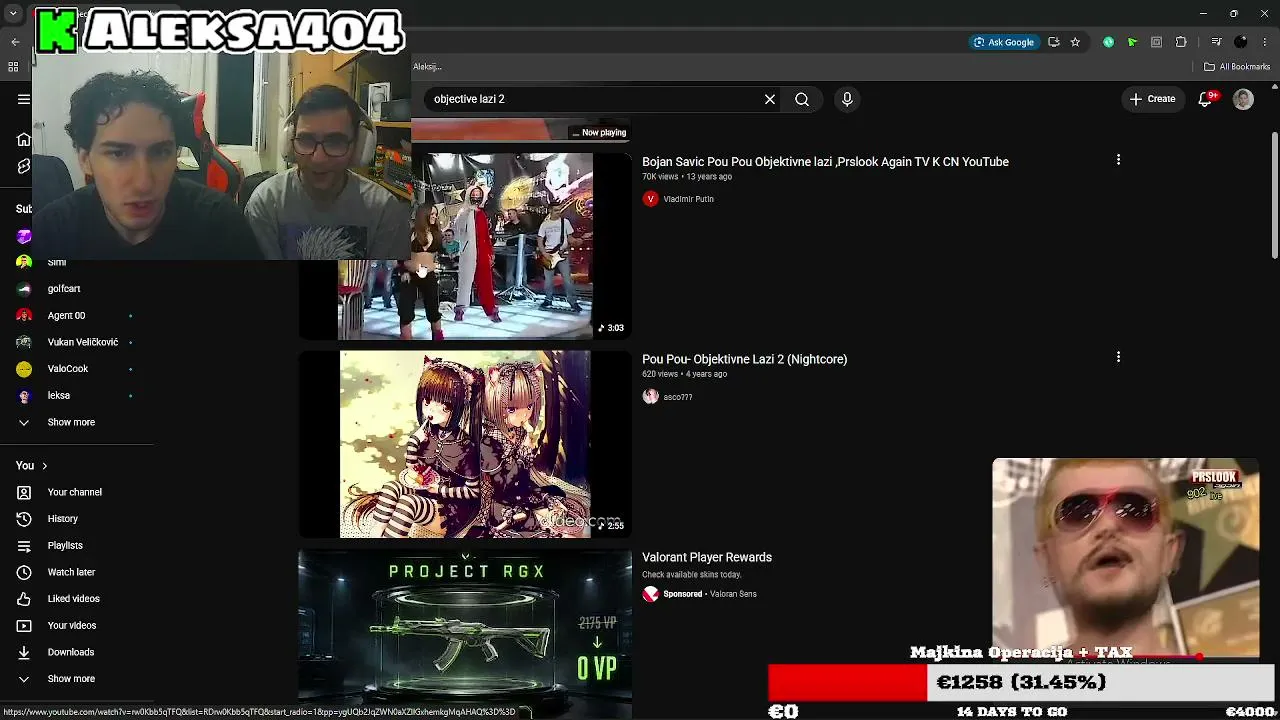Open Chrome's three-dot menu

pos(1265,42)
